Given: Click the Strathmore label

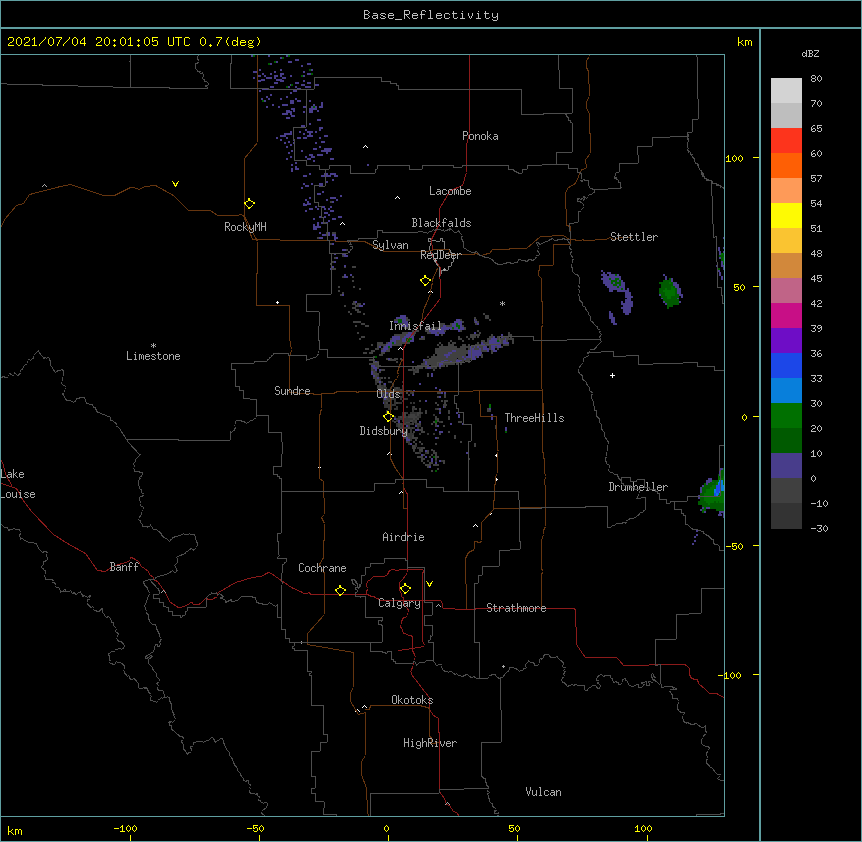Looking at the screenshot, I should coord(516,608).
